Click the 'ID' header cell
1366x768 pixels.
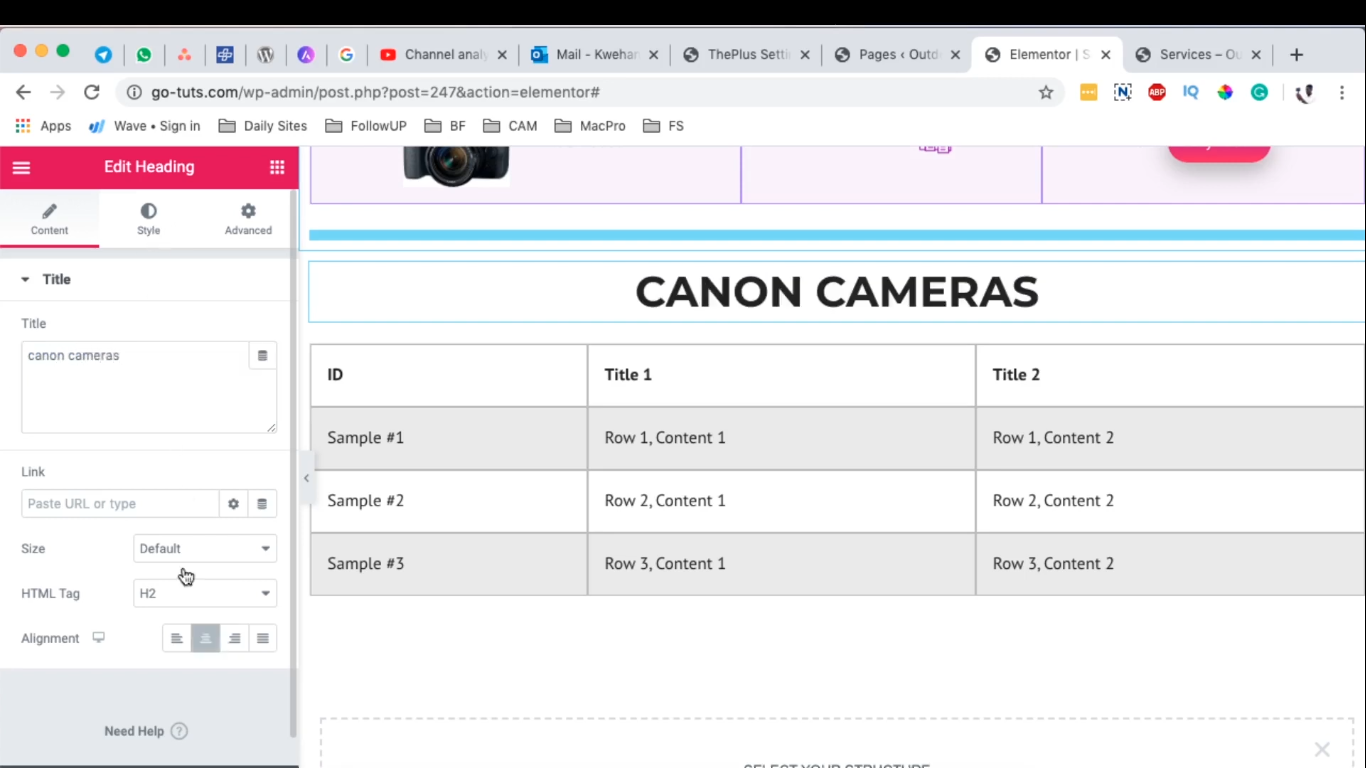click(449, 375)
